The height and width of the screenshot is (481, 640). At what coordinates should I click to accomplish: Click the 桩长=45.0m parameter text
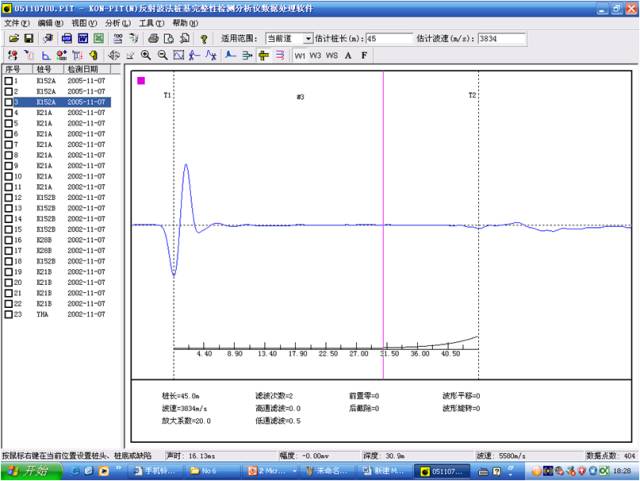pyautogui.click(x=180, y=396)
